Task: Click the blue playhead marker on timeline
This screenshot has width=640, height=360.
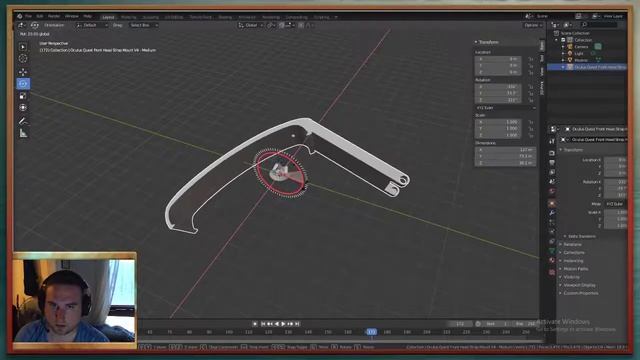Action: [x=371, y=332]
